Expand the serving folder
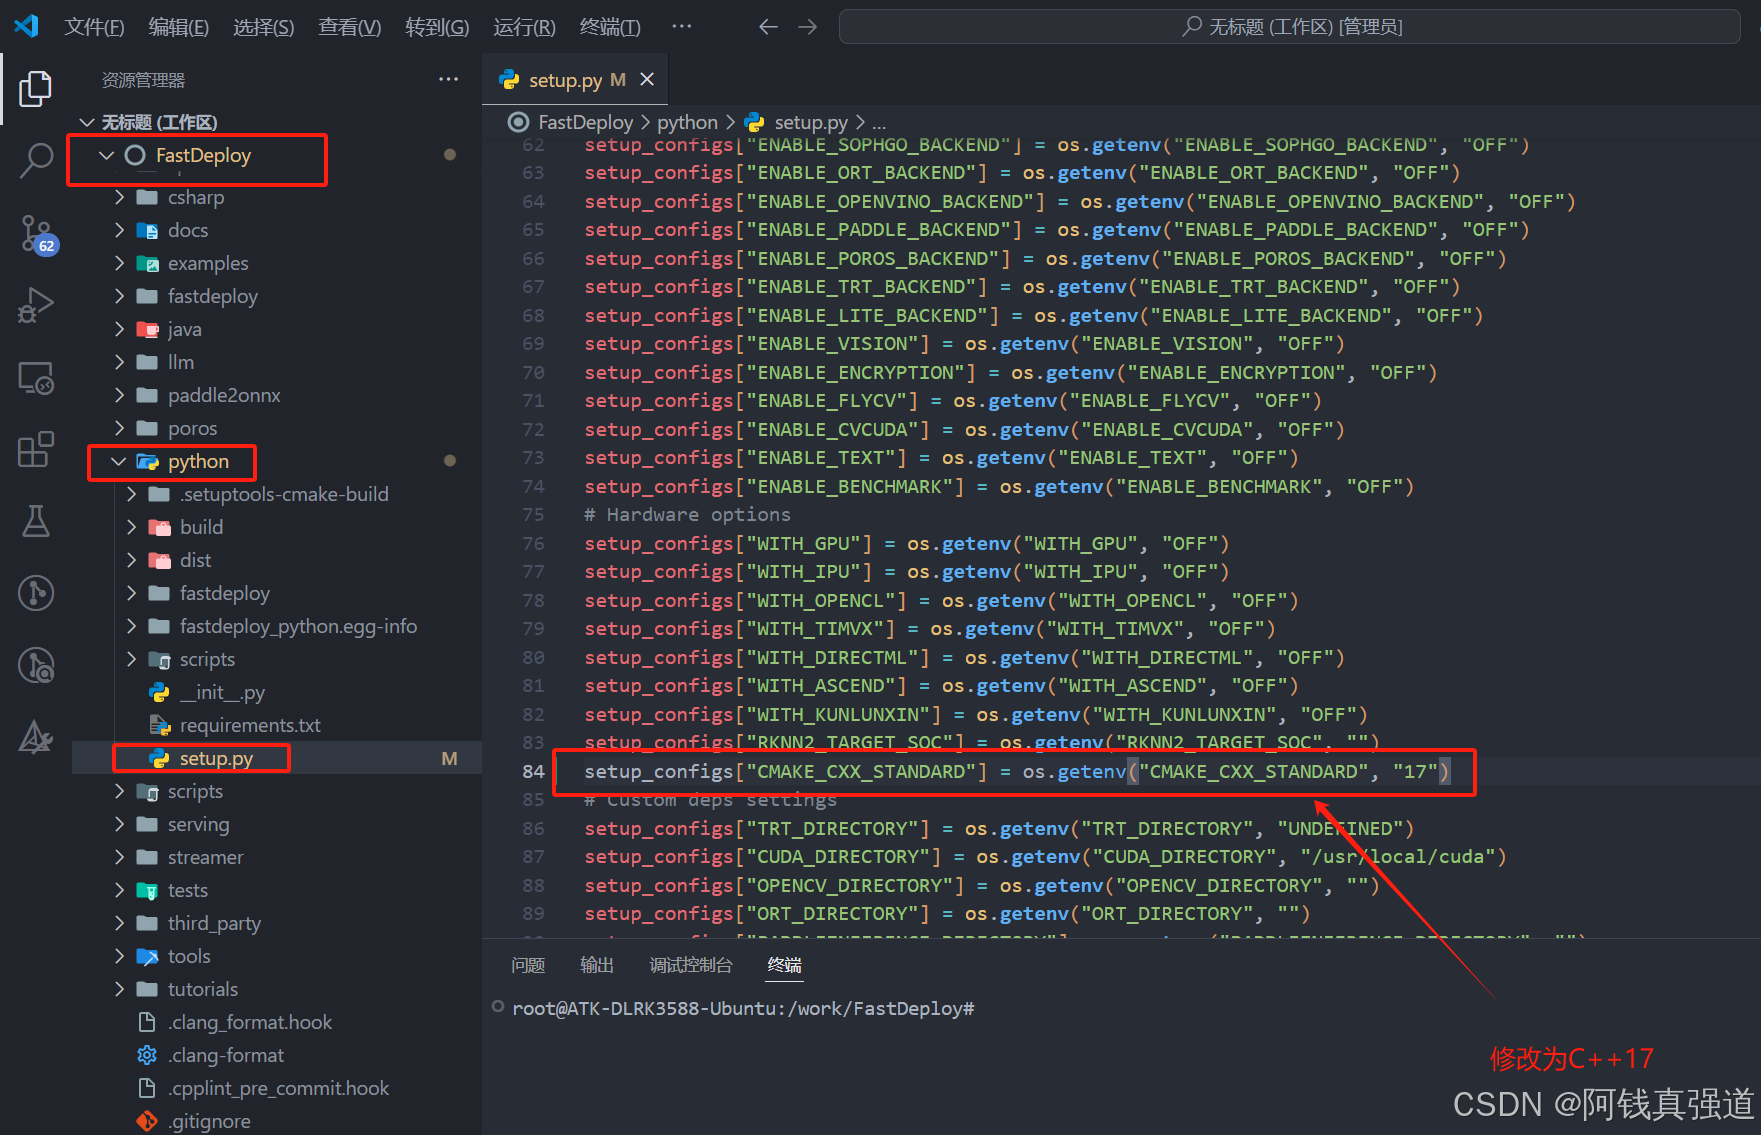This screenshot has height=1135, width=1761. point(120,824)
